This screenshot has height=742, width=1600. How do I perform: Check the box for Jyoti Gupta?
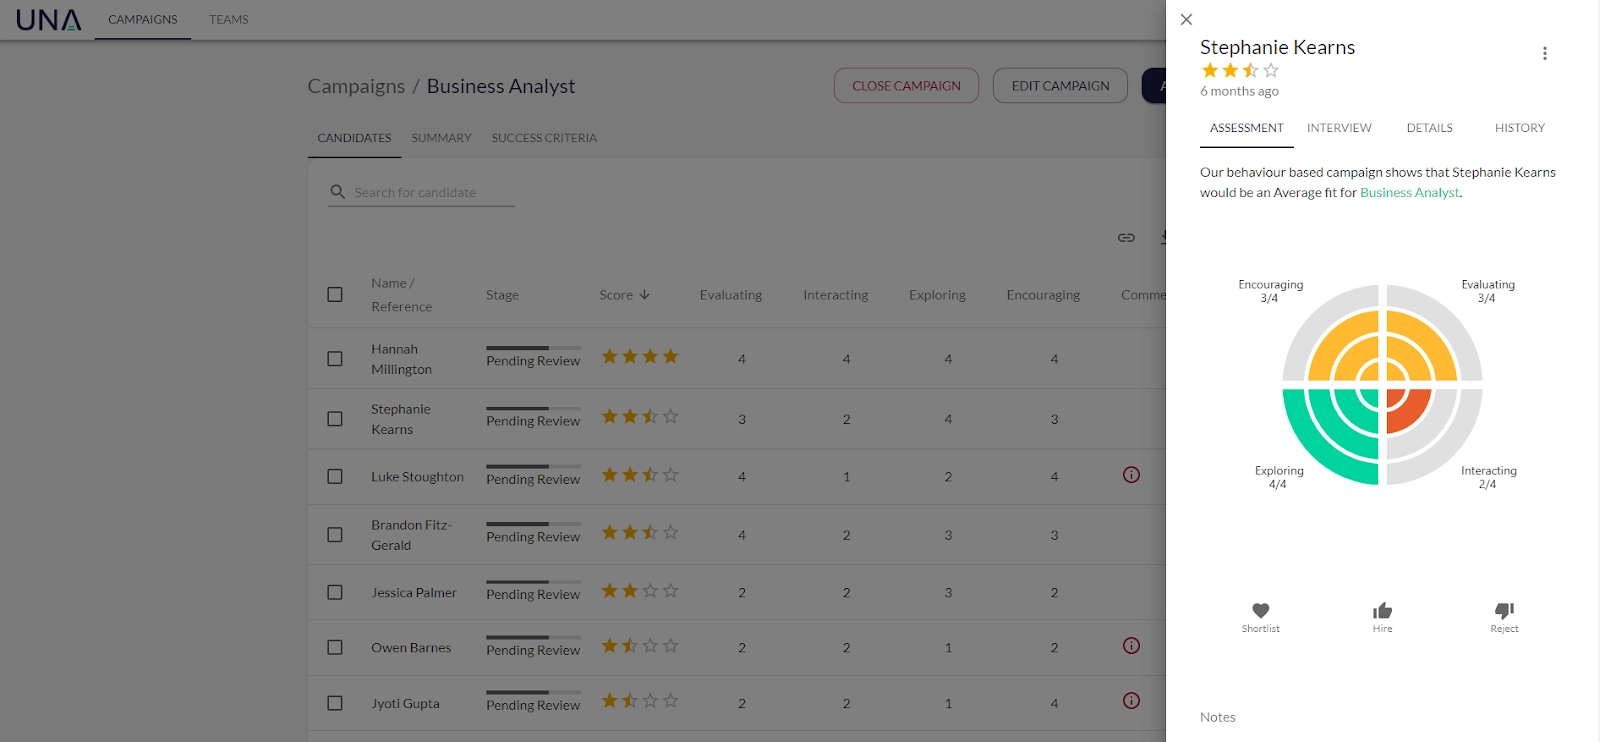point(335,703)
